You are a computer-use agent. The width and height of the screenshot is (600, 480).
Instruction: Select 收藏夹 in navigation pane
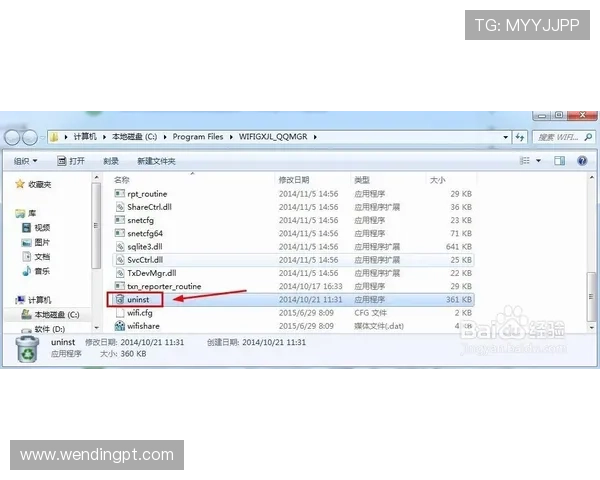click(33, 184)
